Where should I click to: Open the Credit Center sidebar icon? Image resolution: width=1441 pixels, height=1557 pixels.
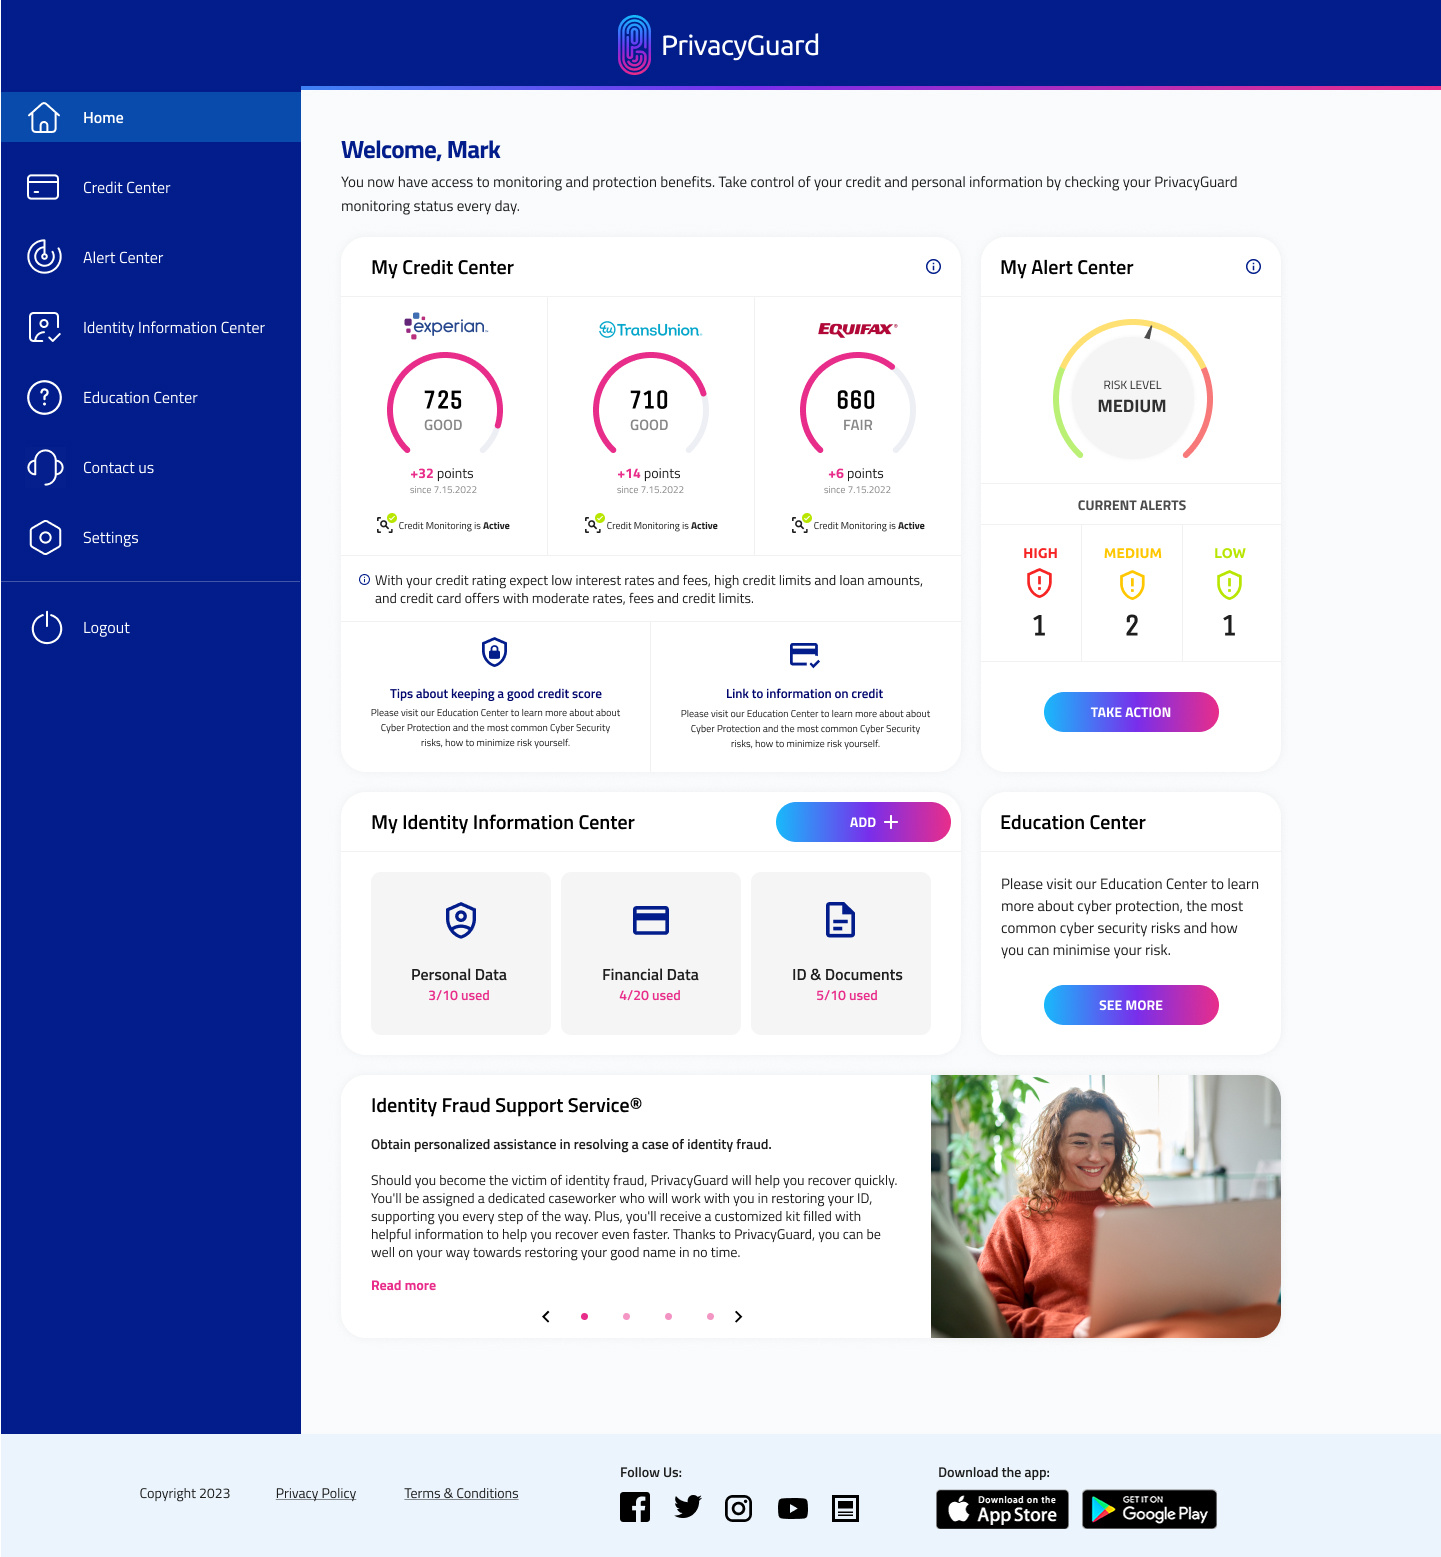[x=43, y=187]
